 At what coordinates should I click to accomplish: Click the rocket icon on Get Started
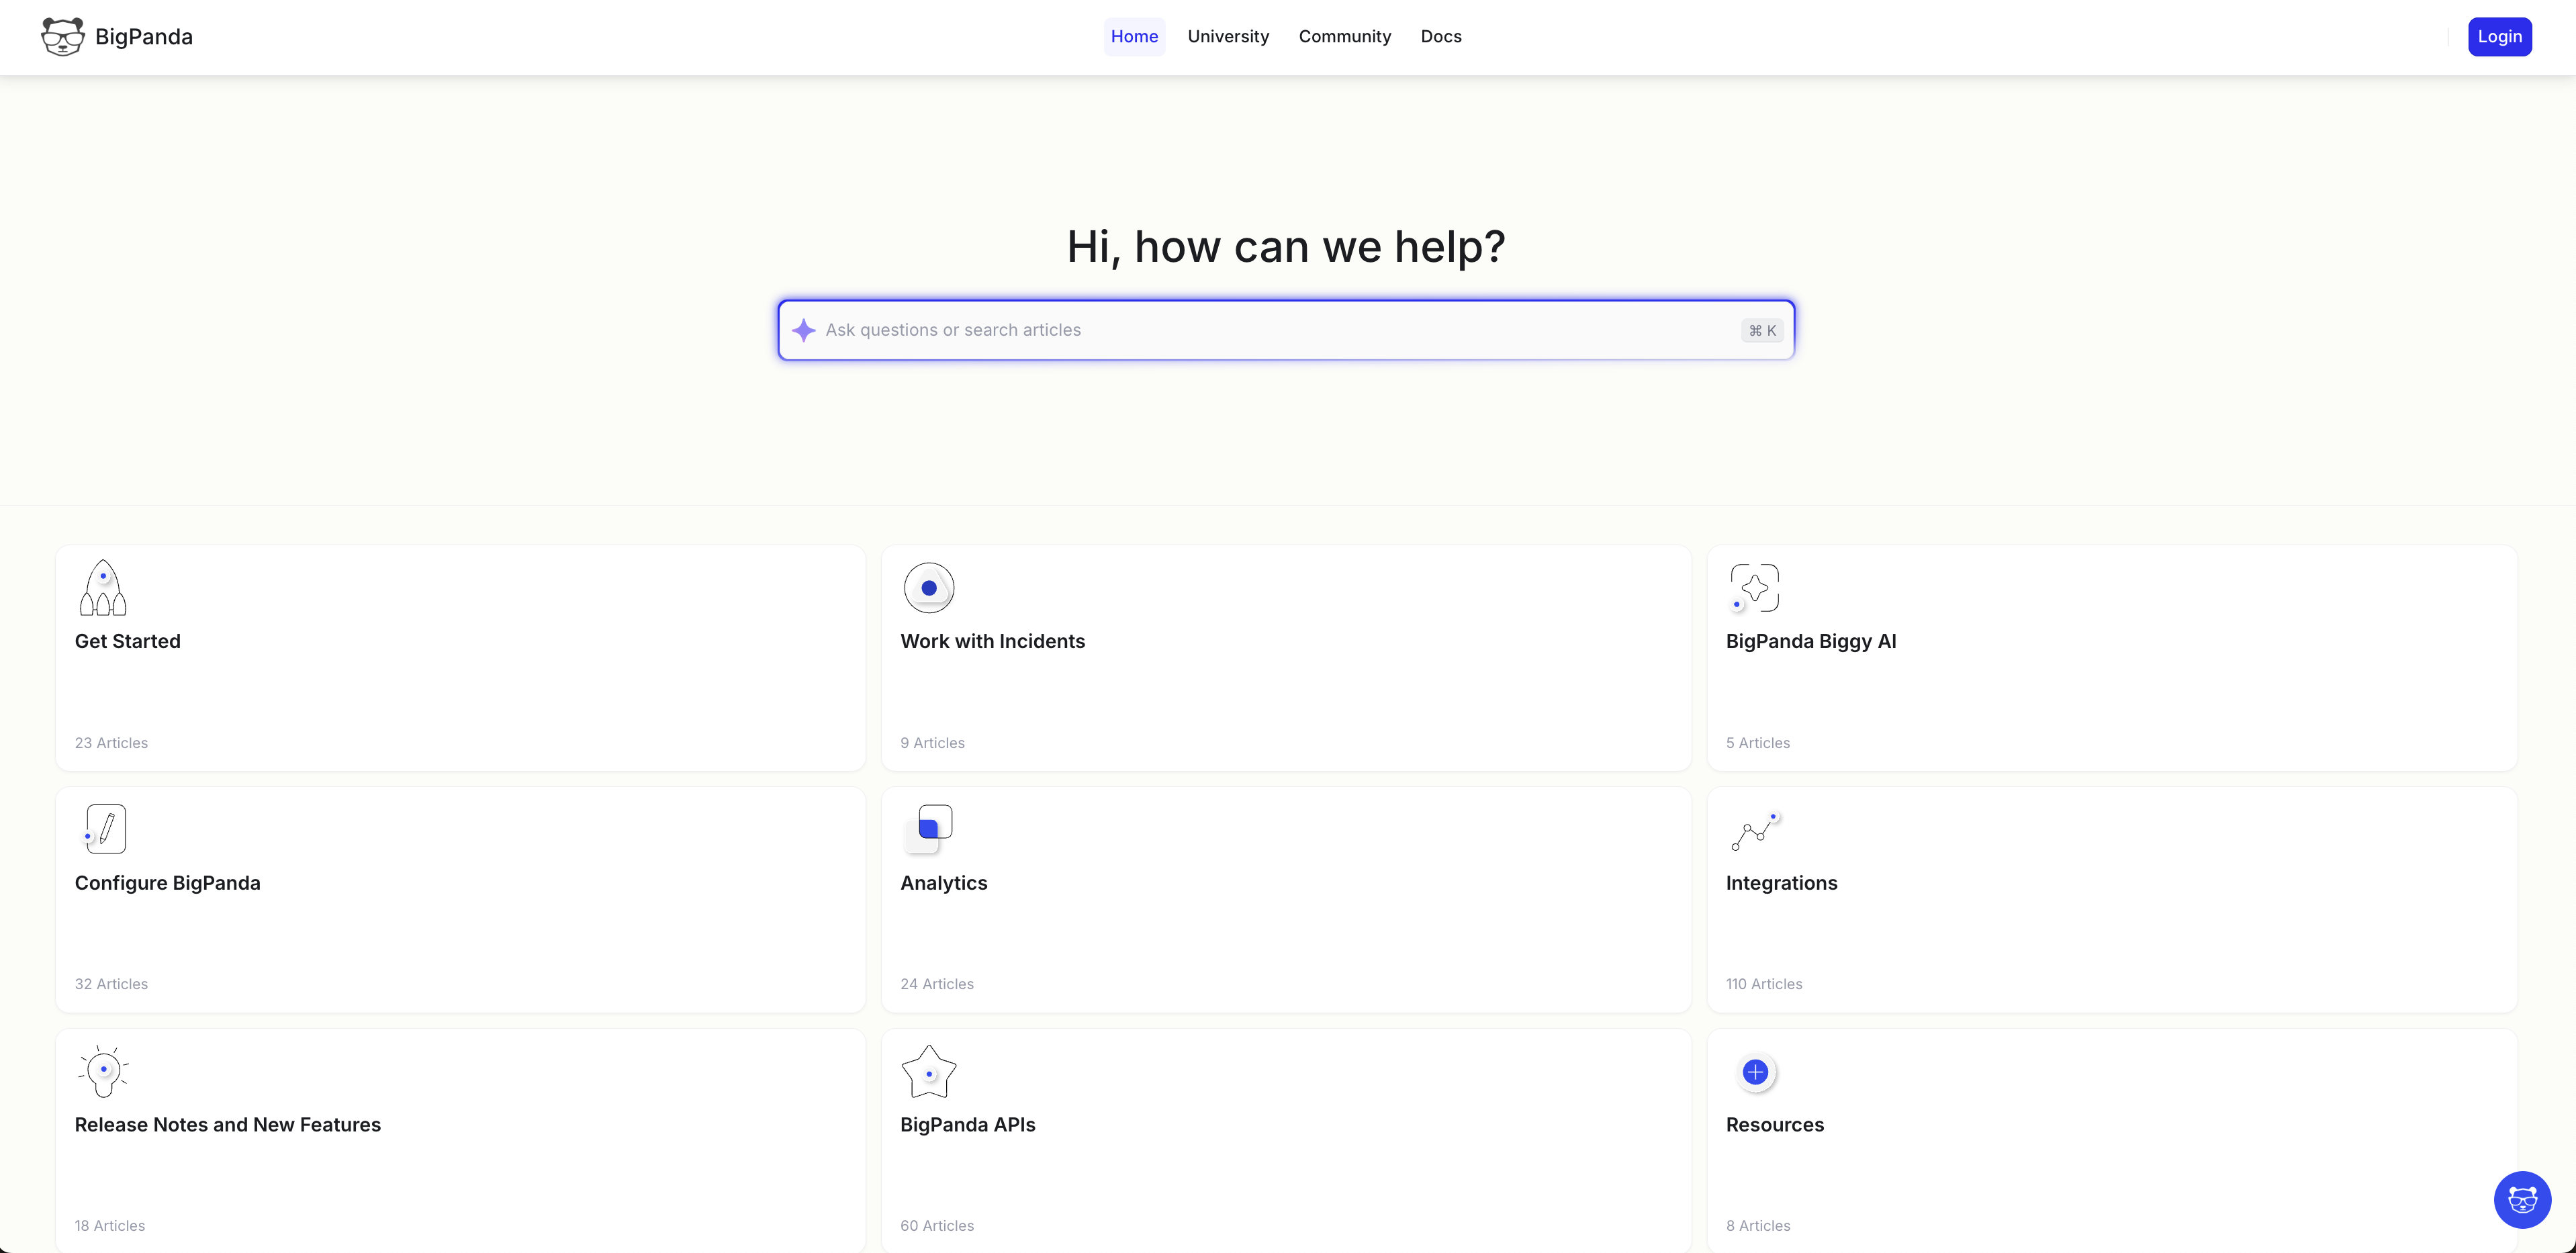(x=103, y=588)
